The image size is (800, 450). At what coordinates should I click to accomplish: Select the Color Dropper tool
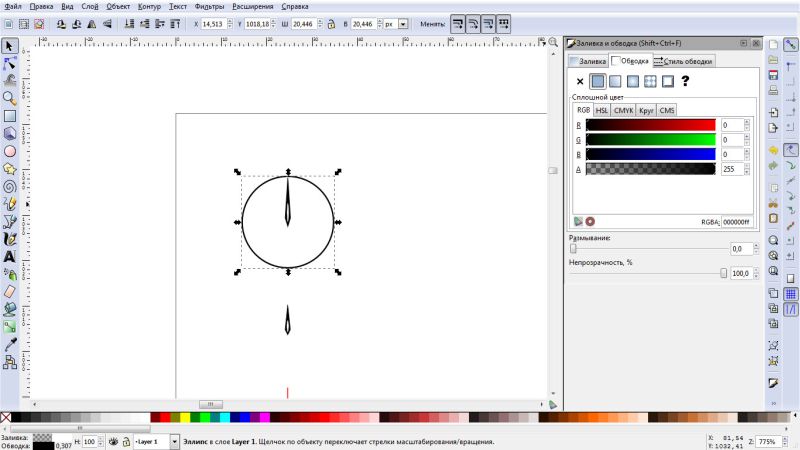[10, 344]
